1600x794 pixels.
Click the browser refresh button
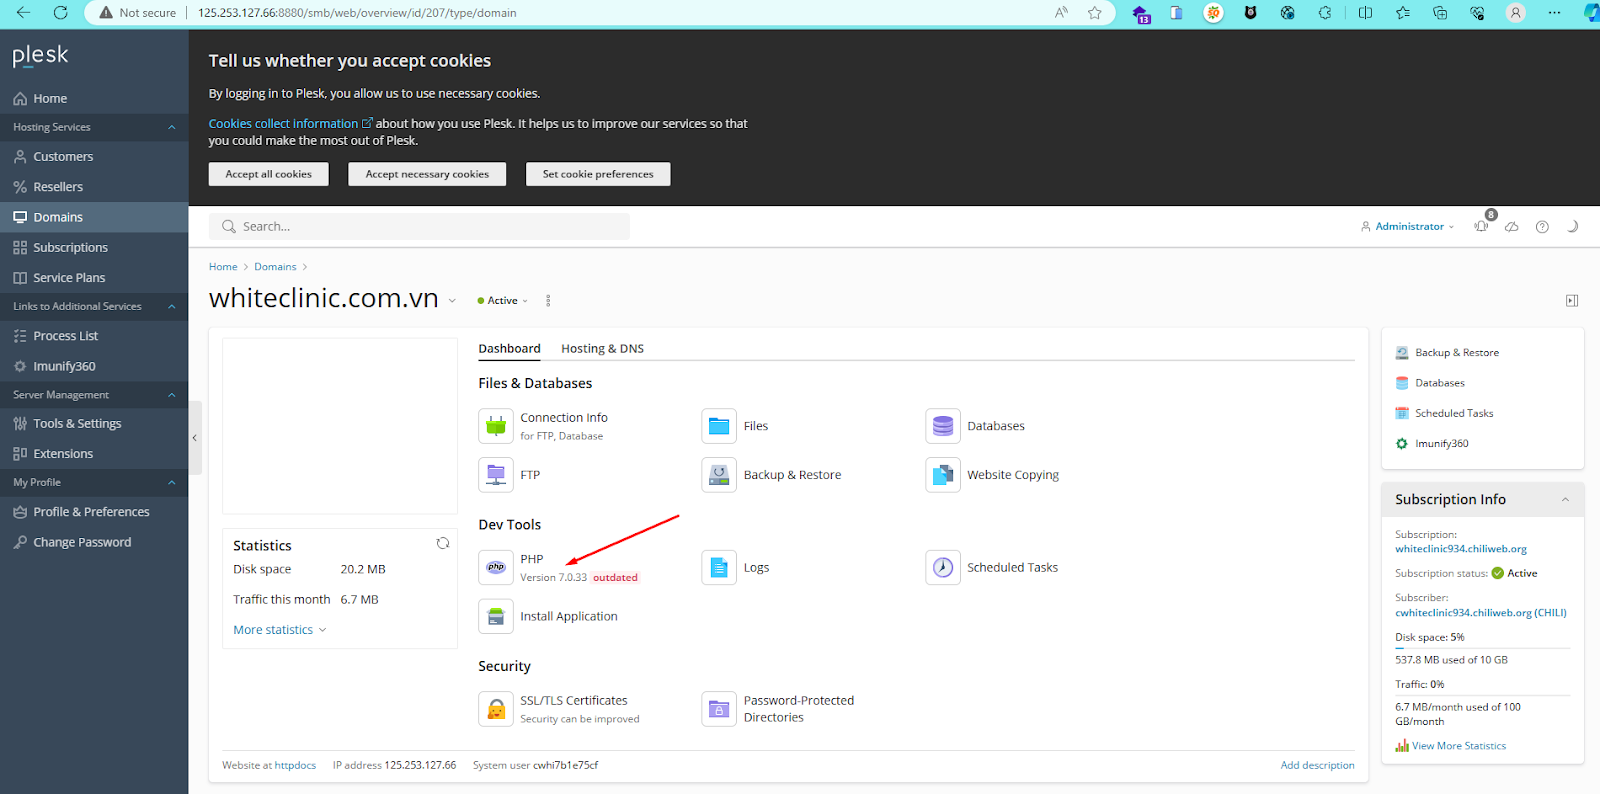tap(61, 13)
